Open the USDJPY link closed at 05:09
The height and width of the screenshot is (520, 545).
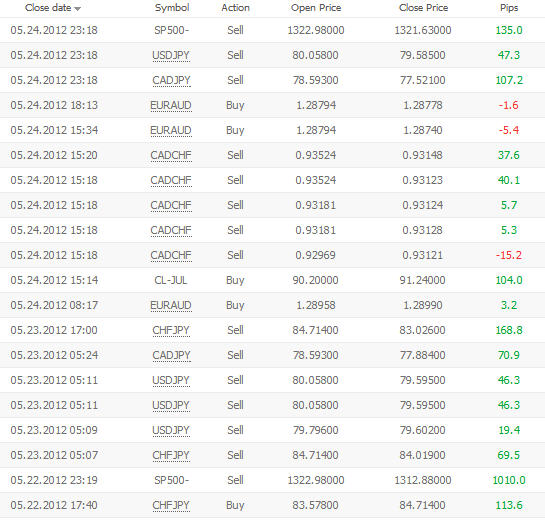pos(171,430)
